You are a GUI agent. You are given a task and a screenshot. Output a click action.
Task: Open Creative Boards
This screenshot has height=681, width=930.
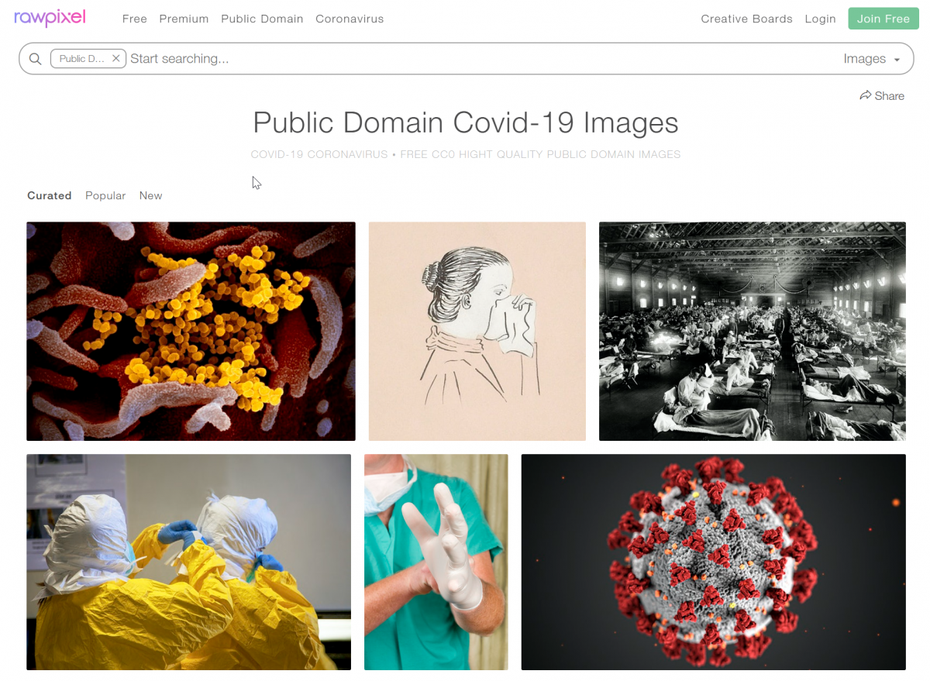(746, 19)
